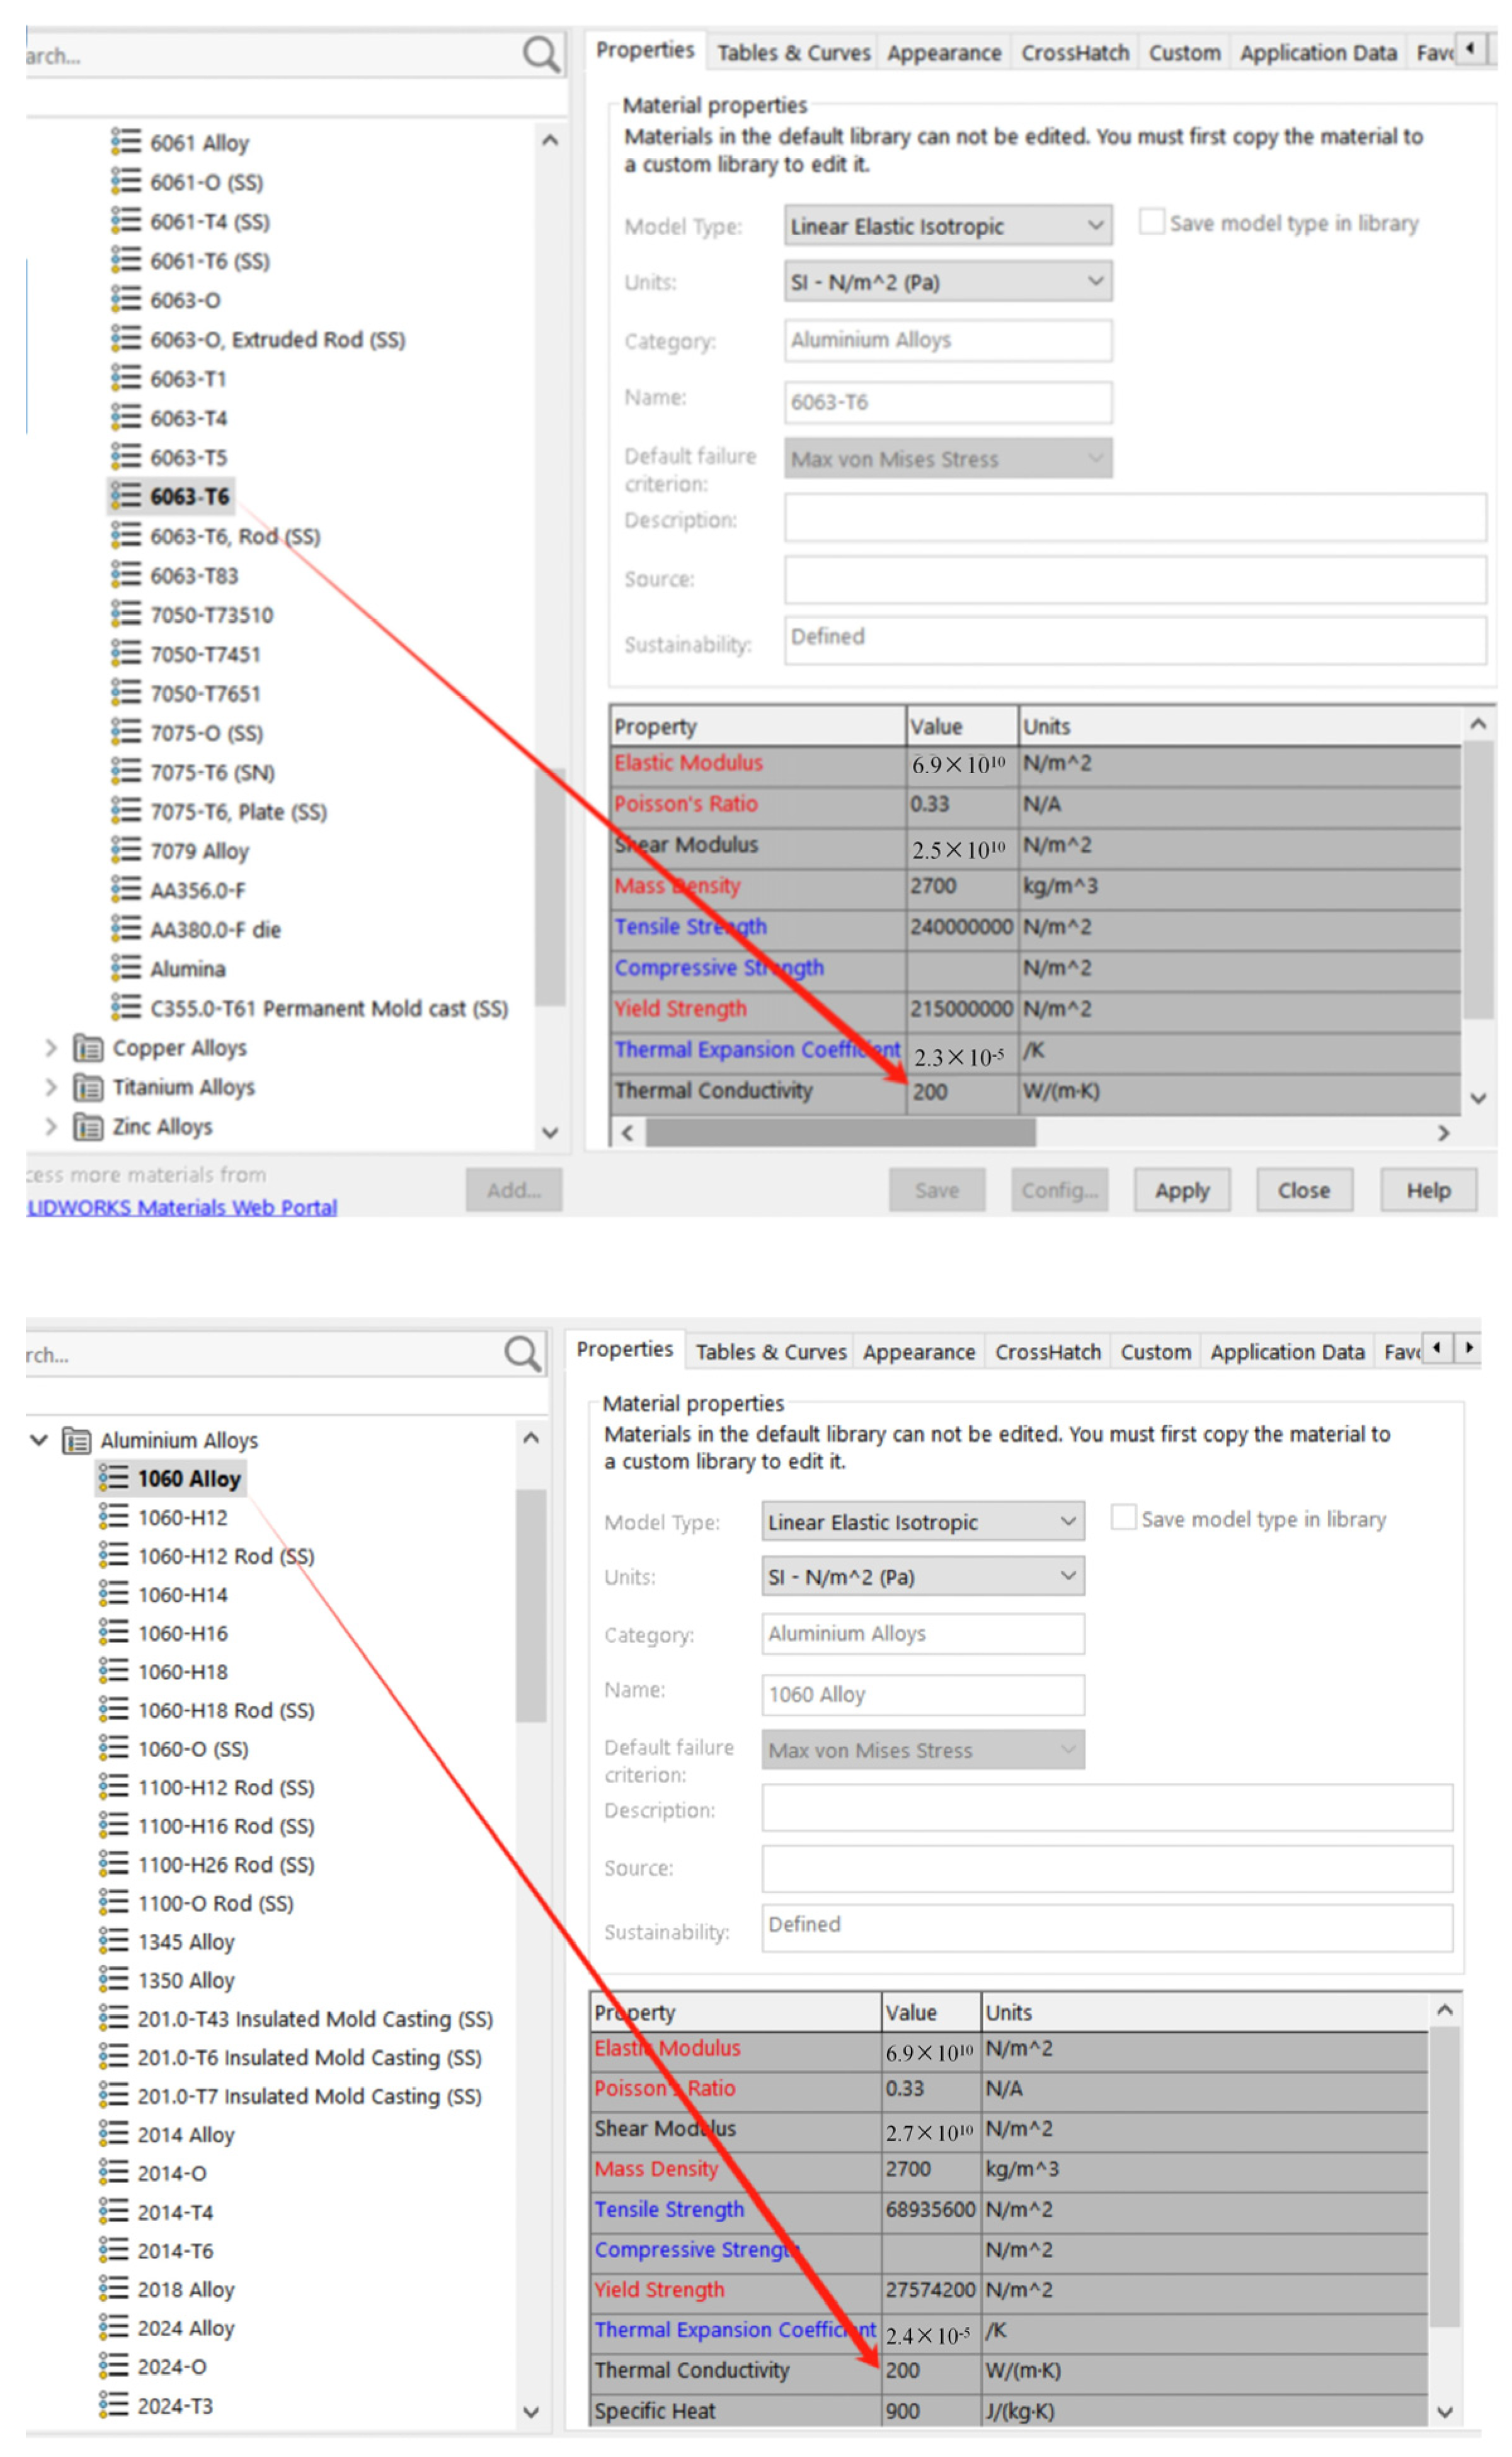Select the 6061 Alloy material icon
Image resolution: width=1512 pixels, height=2457 pixels.
[x=126, y=142]
